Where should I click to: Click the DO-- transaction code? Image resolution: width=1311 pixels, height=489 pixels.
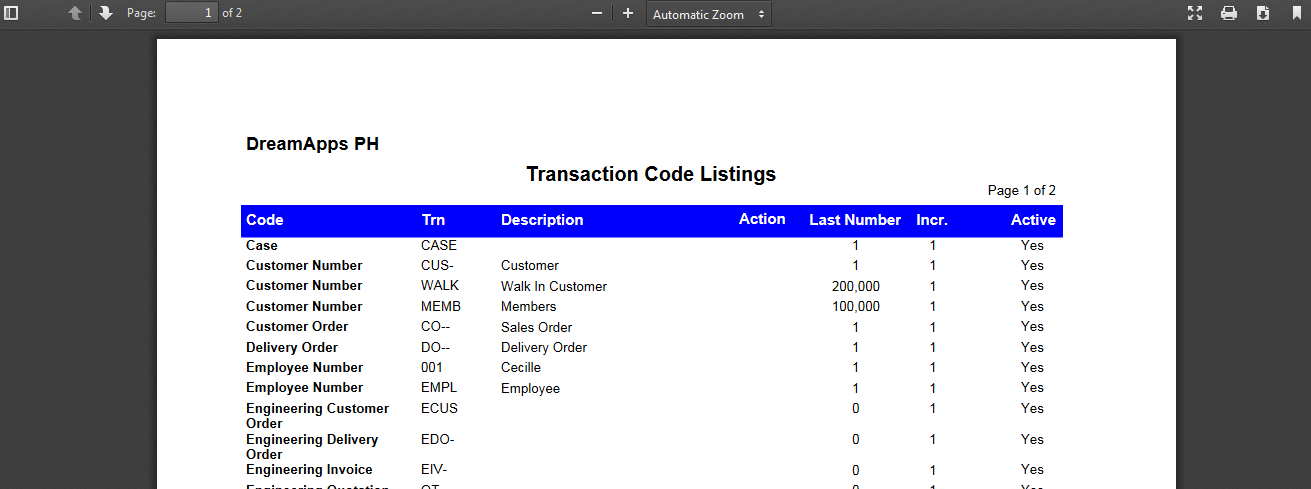[x=436, y=347]
